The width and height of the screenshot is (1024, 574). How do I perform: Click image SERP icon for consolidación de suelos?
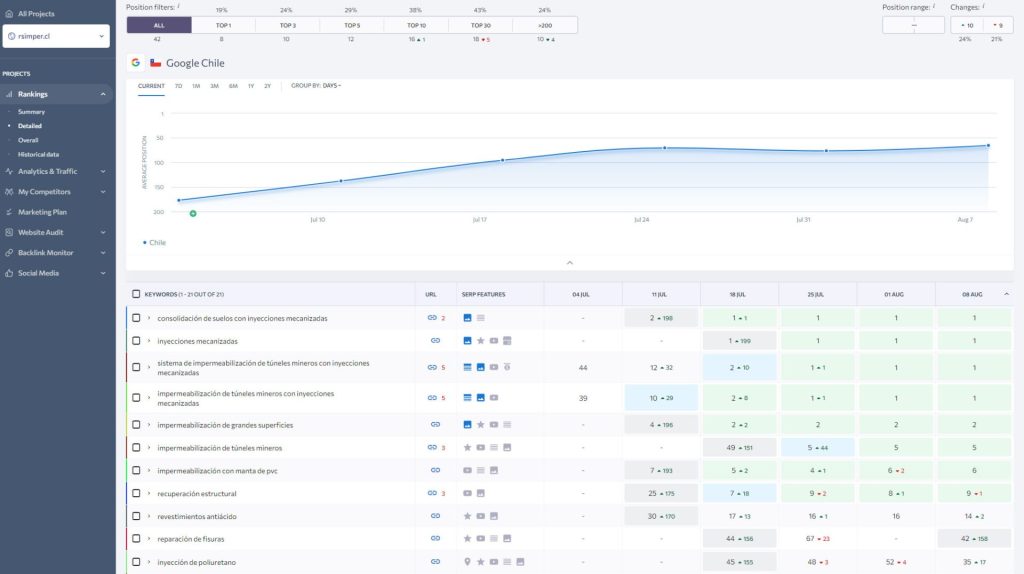click(467, 318)
